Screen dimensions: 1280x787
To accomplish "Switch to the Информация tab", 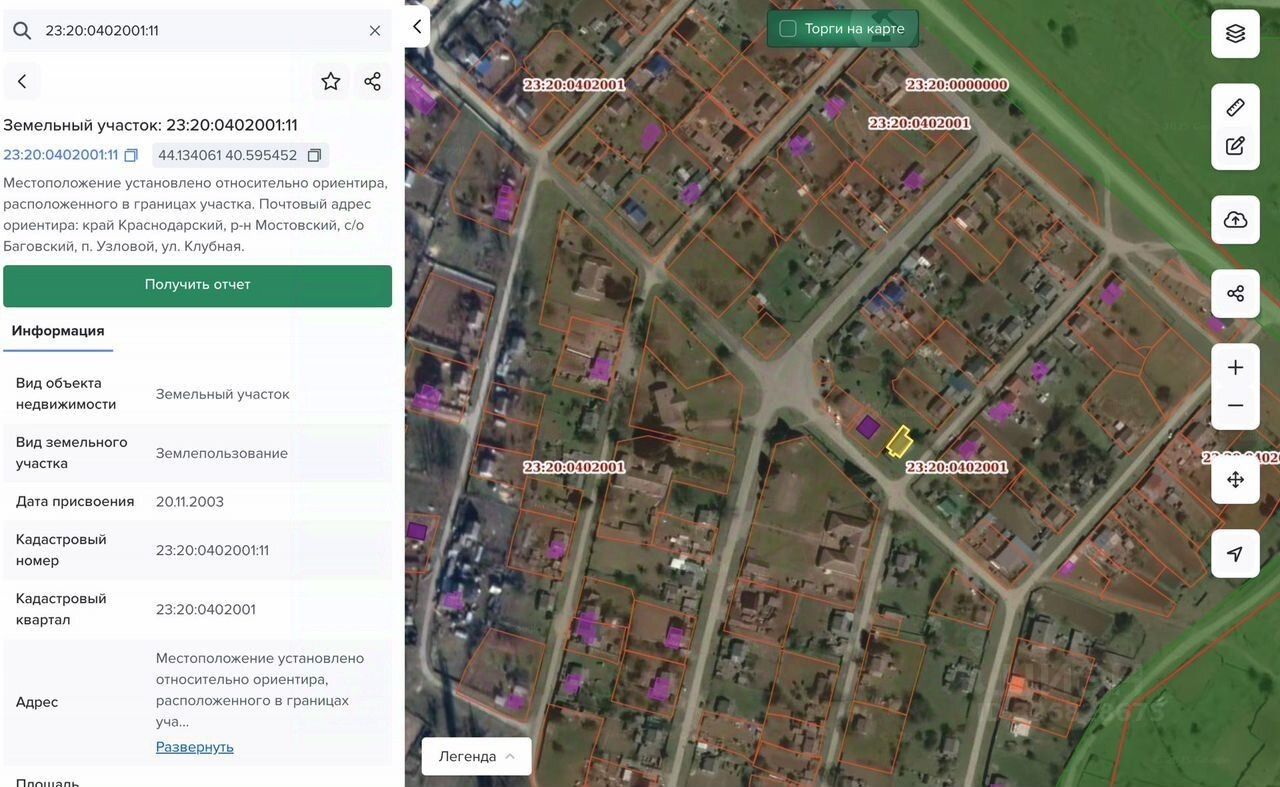I will [58, 331].
